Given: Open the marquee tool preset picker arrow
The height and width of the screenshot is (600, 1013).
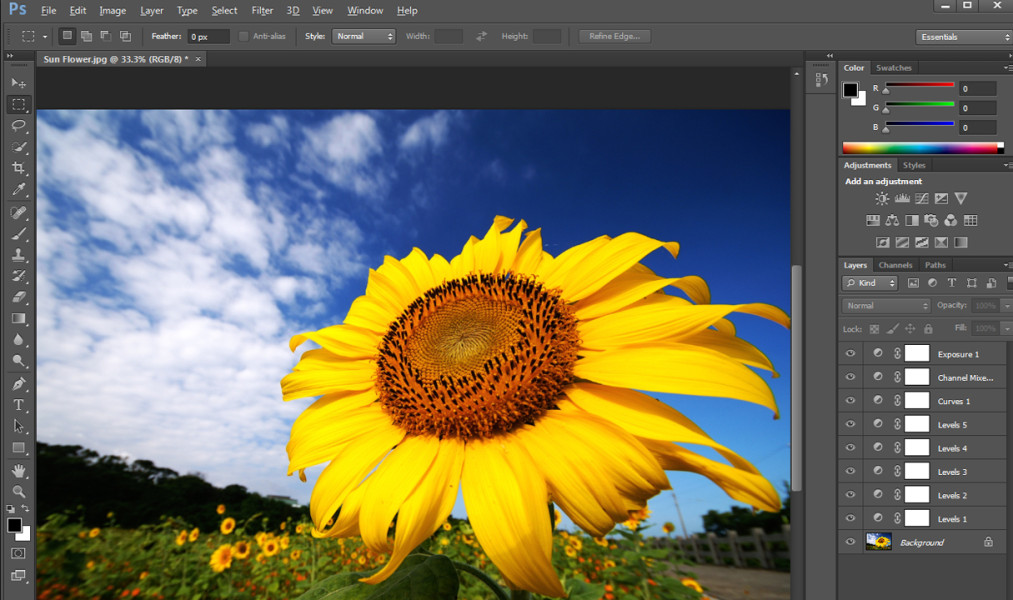Looking at the screenshot, I should pos(45,37).
